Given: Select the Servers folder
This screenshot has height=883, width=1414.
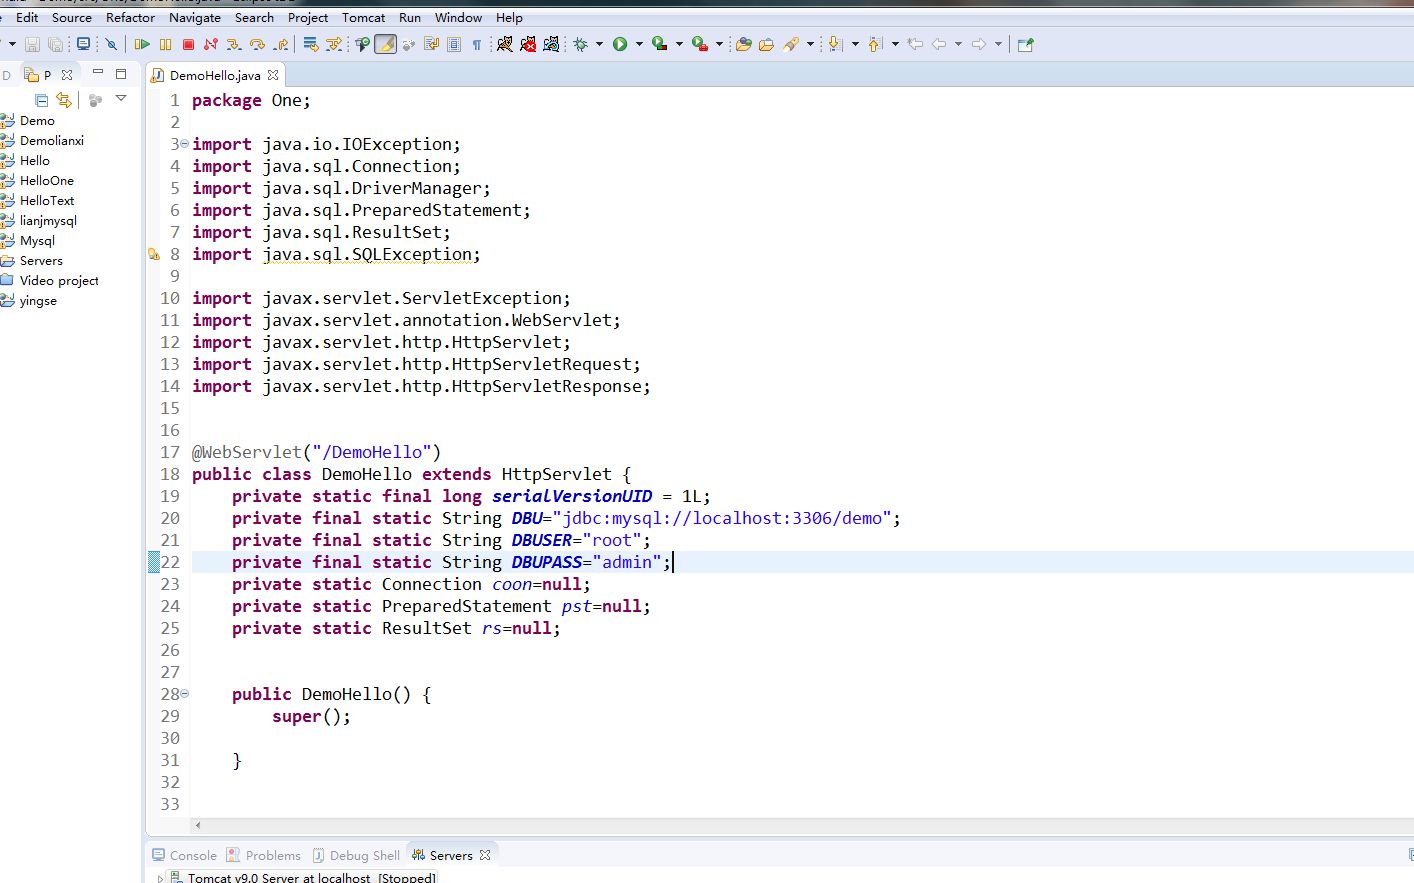Looking at the screenshot, I should click(x=41, y=260).
